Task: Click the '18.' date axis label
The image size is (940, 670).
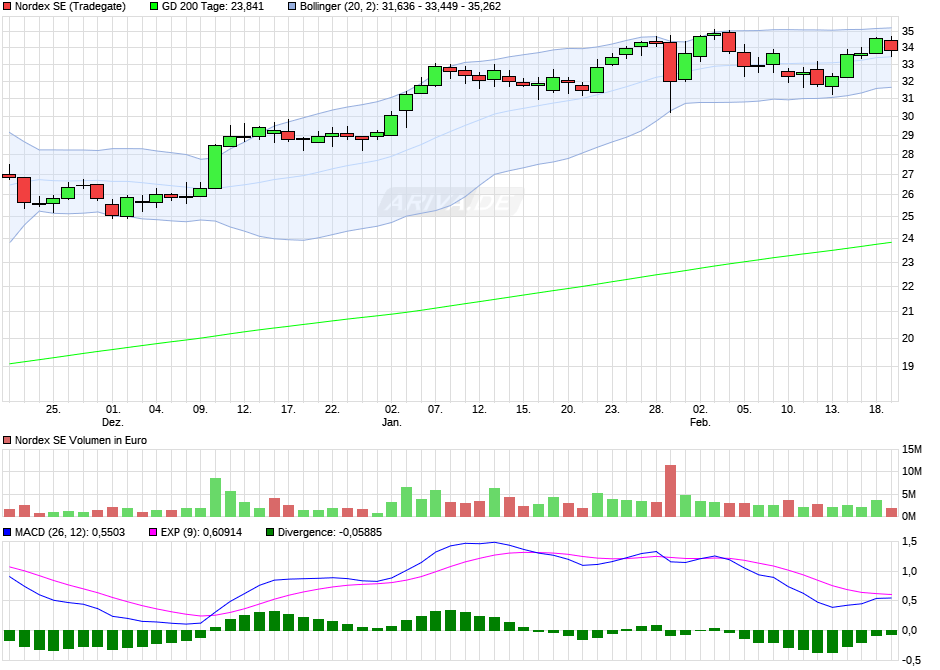Action: (x=876, y=409)
